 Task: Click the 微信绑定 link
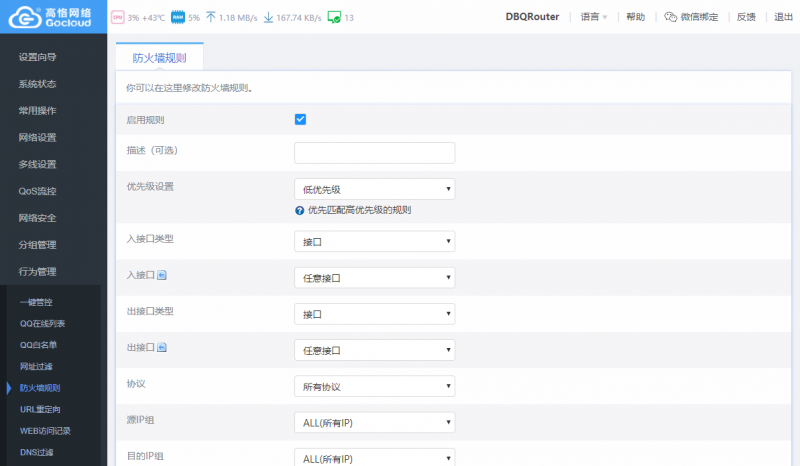click(699, 17)
